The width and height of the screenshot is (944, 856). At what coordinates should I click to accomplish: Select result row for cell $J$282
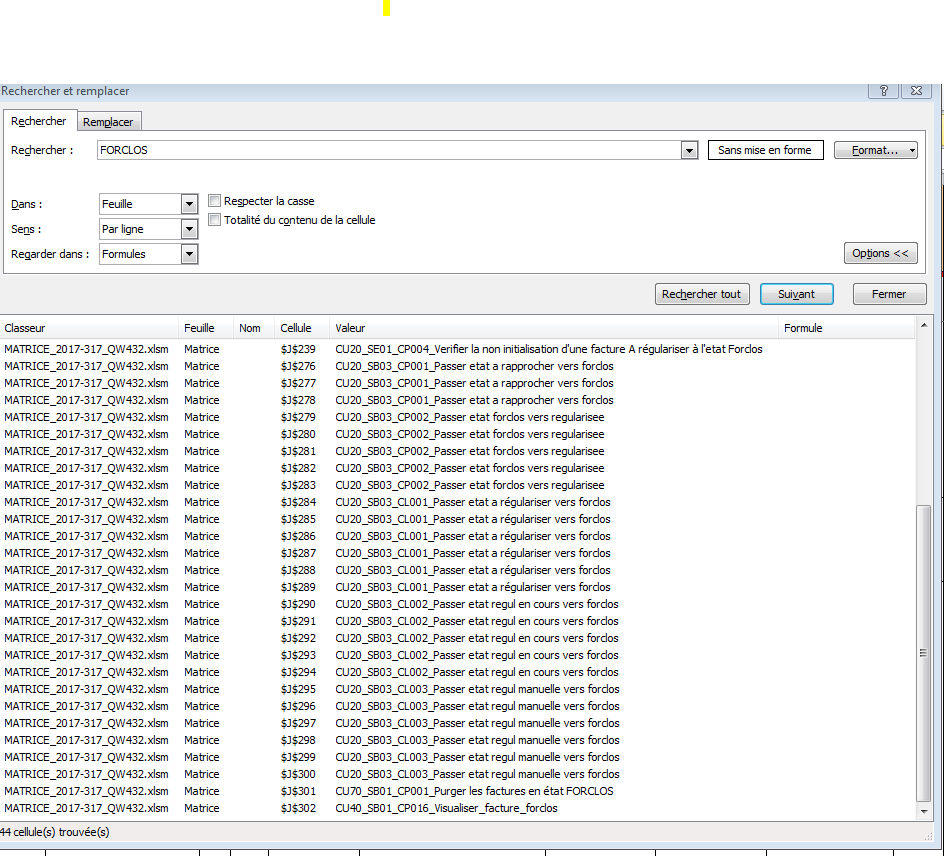(458, 468)
